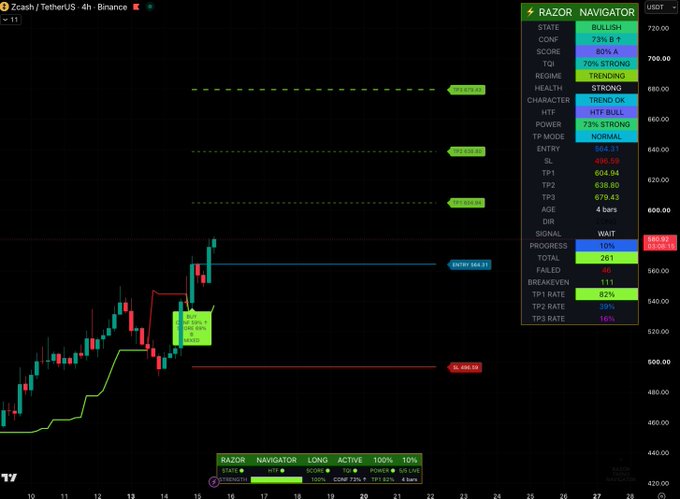The image size is (680, 499).
Task: Click the SIGNAL value WAIT
Action: [x=606, y=234]
